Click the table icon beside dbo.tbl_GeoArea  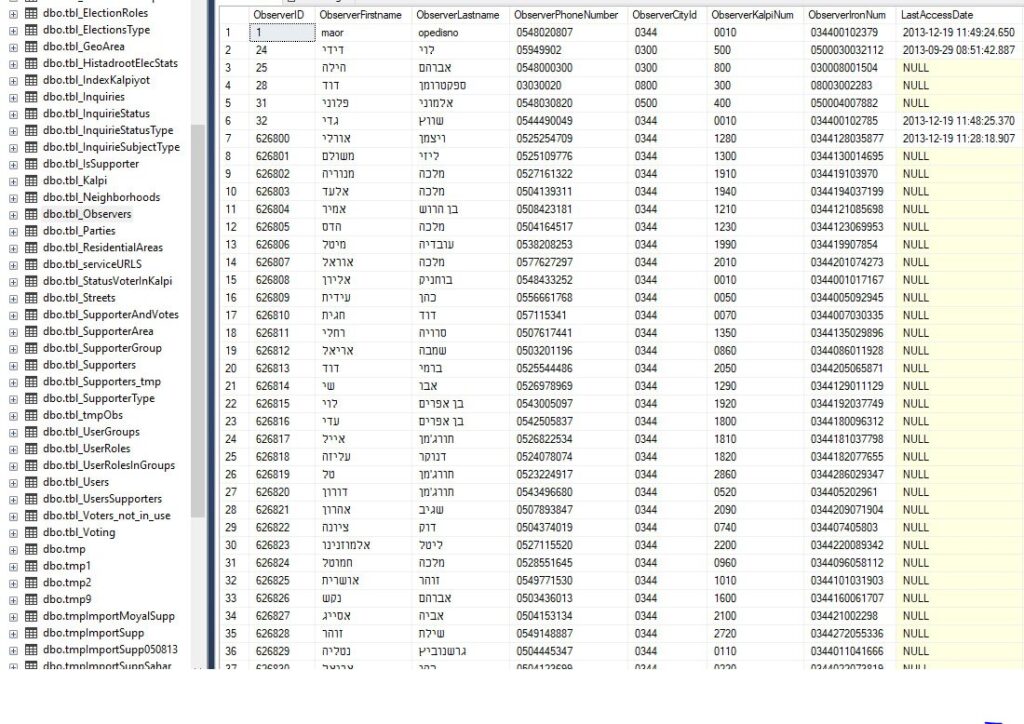point(31,46)
